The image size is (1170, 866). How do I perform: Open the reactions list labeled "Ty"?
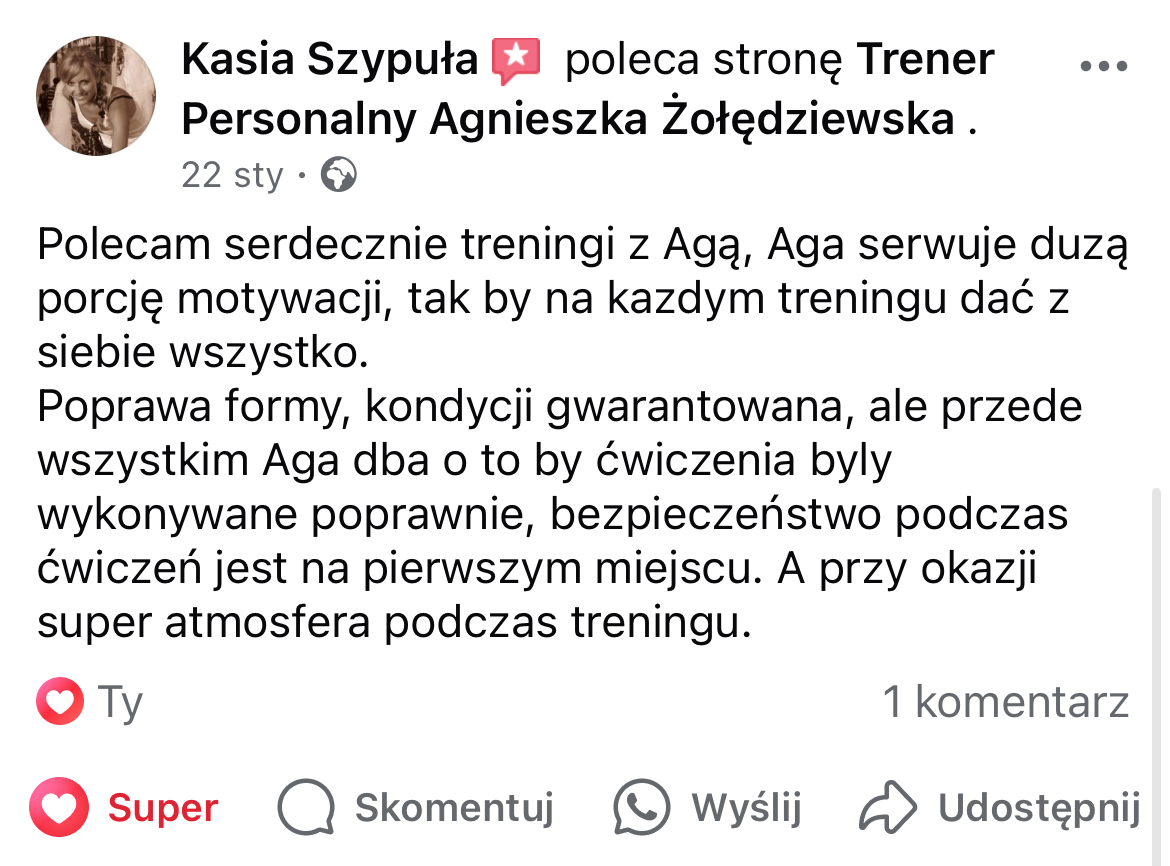pos(121,703)
